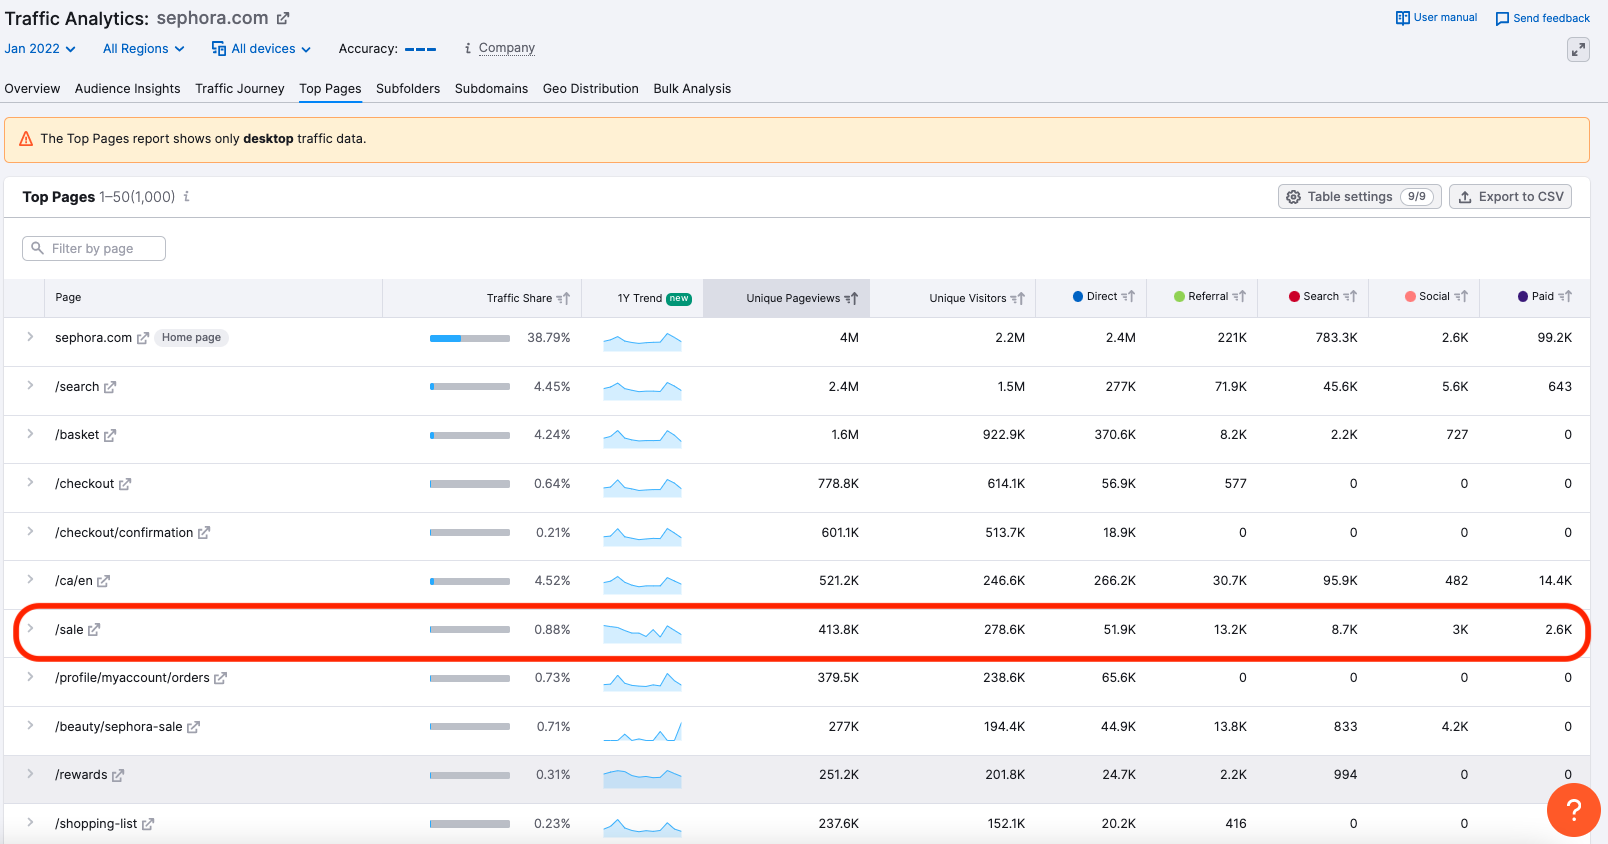Open external link icon next to /search
The width and height of the screenshot is (1608, 844).
110,387
